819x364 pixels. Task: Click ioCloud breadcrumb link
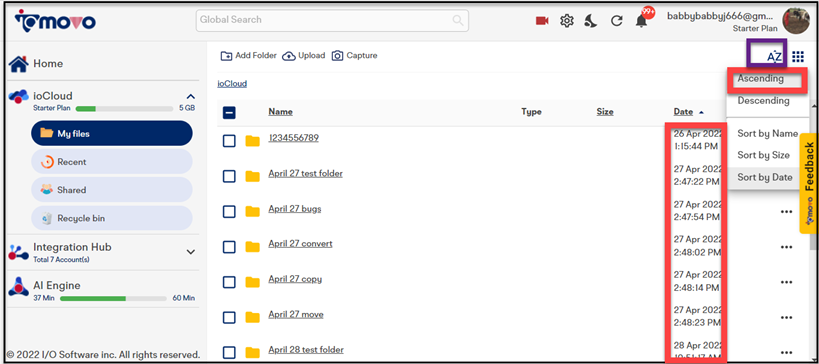tap(232, 84)
